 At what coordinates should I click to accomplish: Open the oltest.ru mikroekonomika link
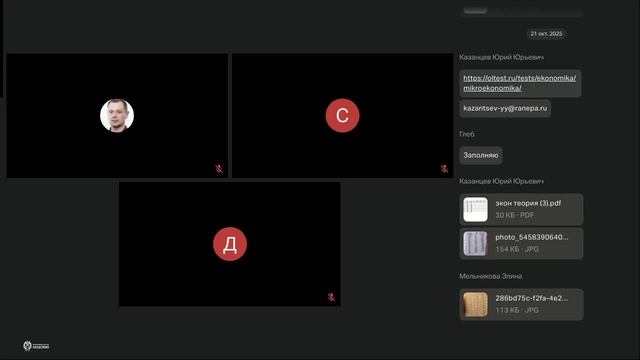520,83
